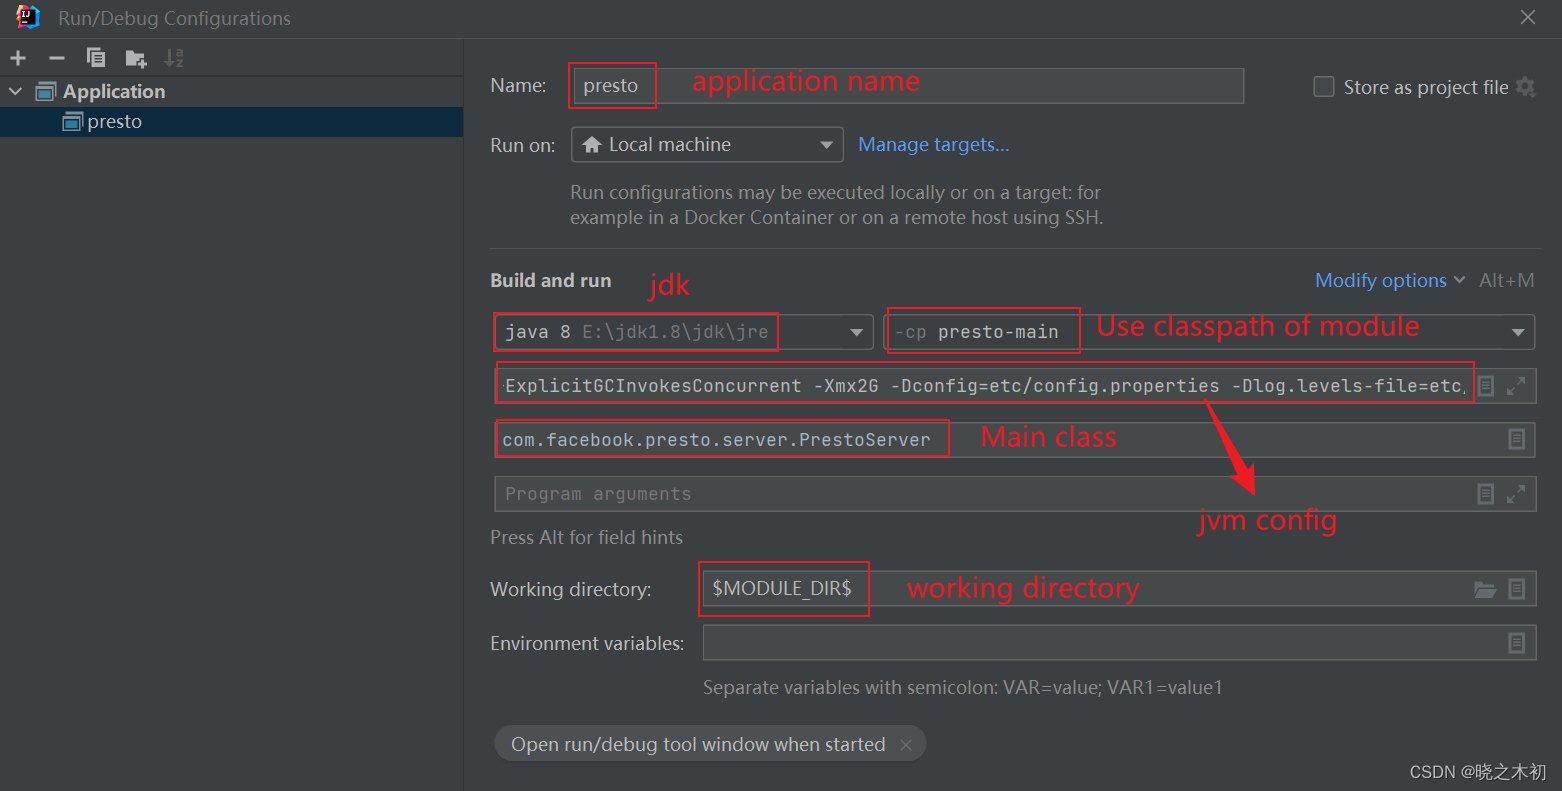The width and height of the screenshot is (1562, 791).
Task: Select the Application group label
Action: (x=114, y=91)
